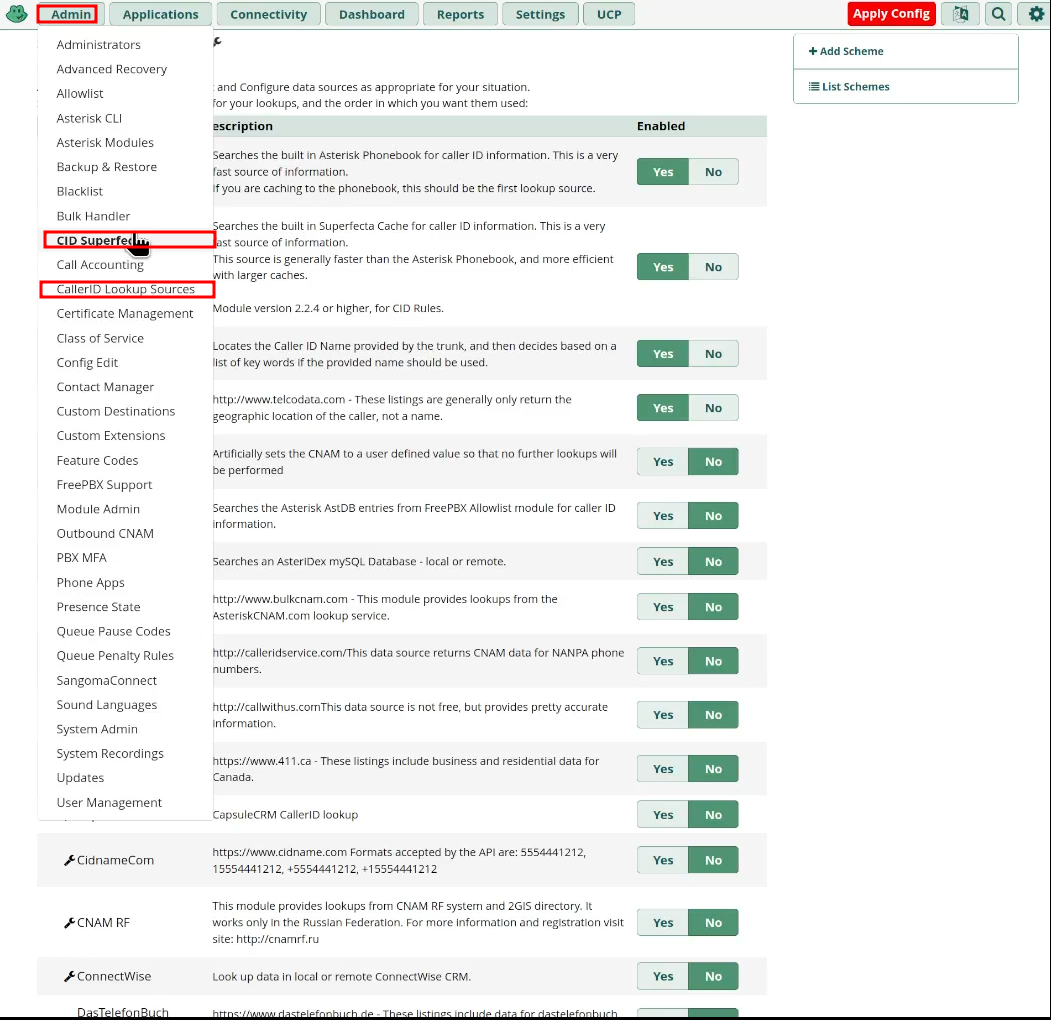Turn on ConnectWise lookup with Yes
This screenshot has width=1051, height=1020.
tap(662, 976)
